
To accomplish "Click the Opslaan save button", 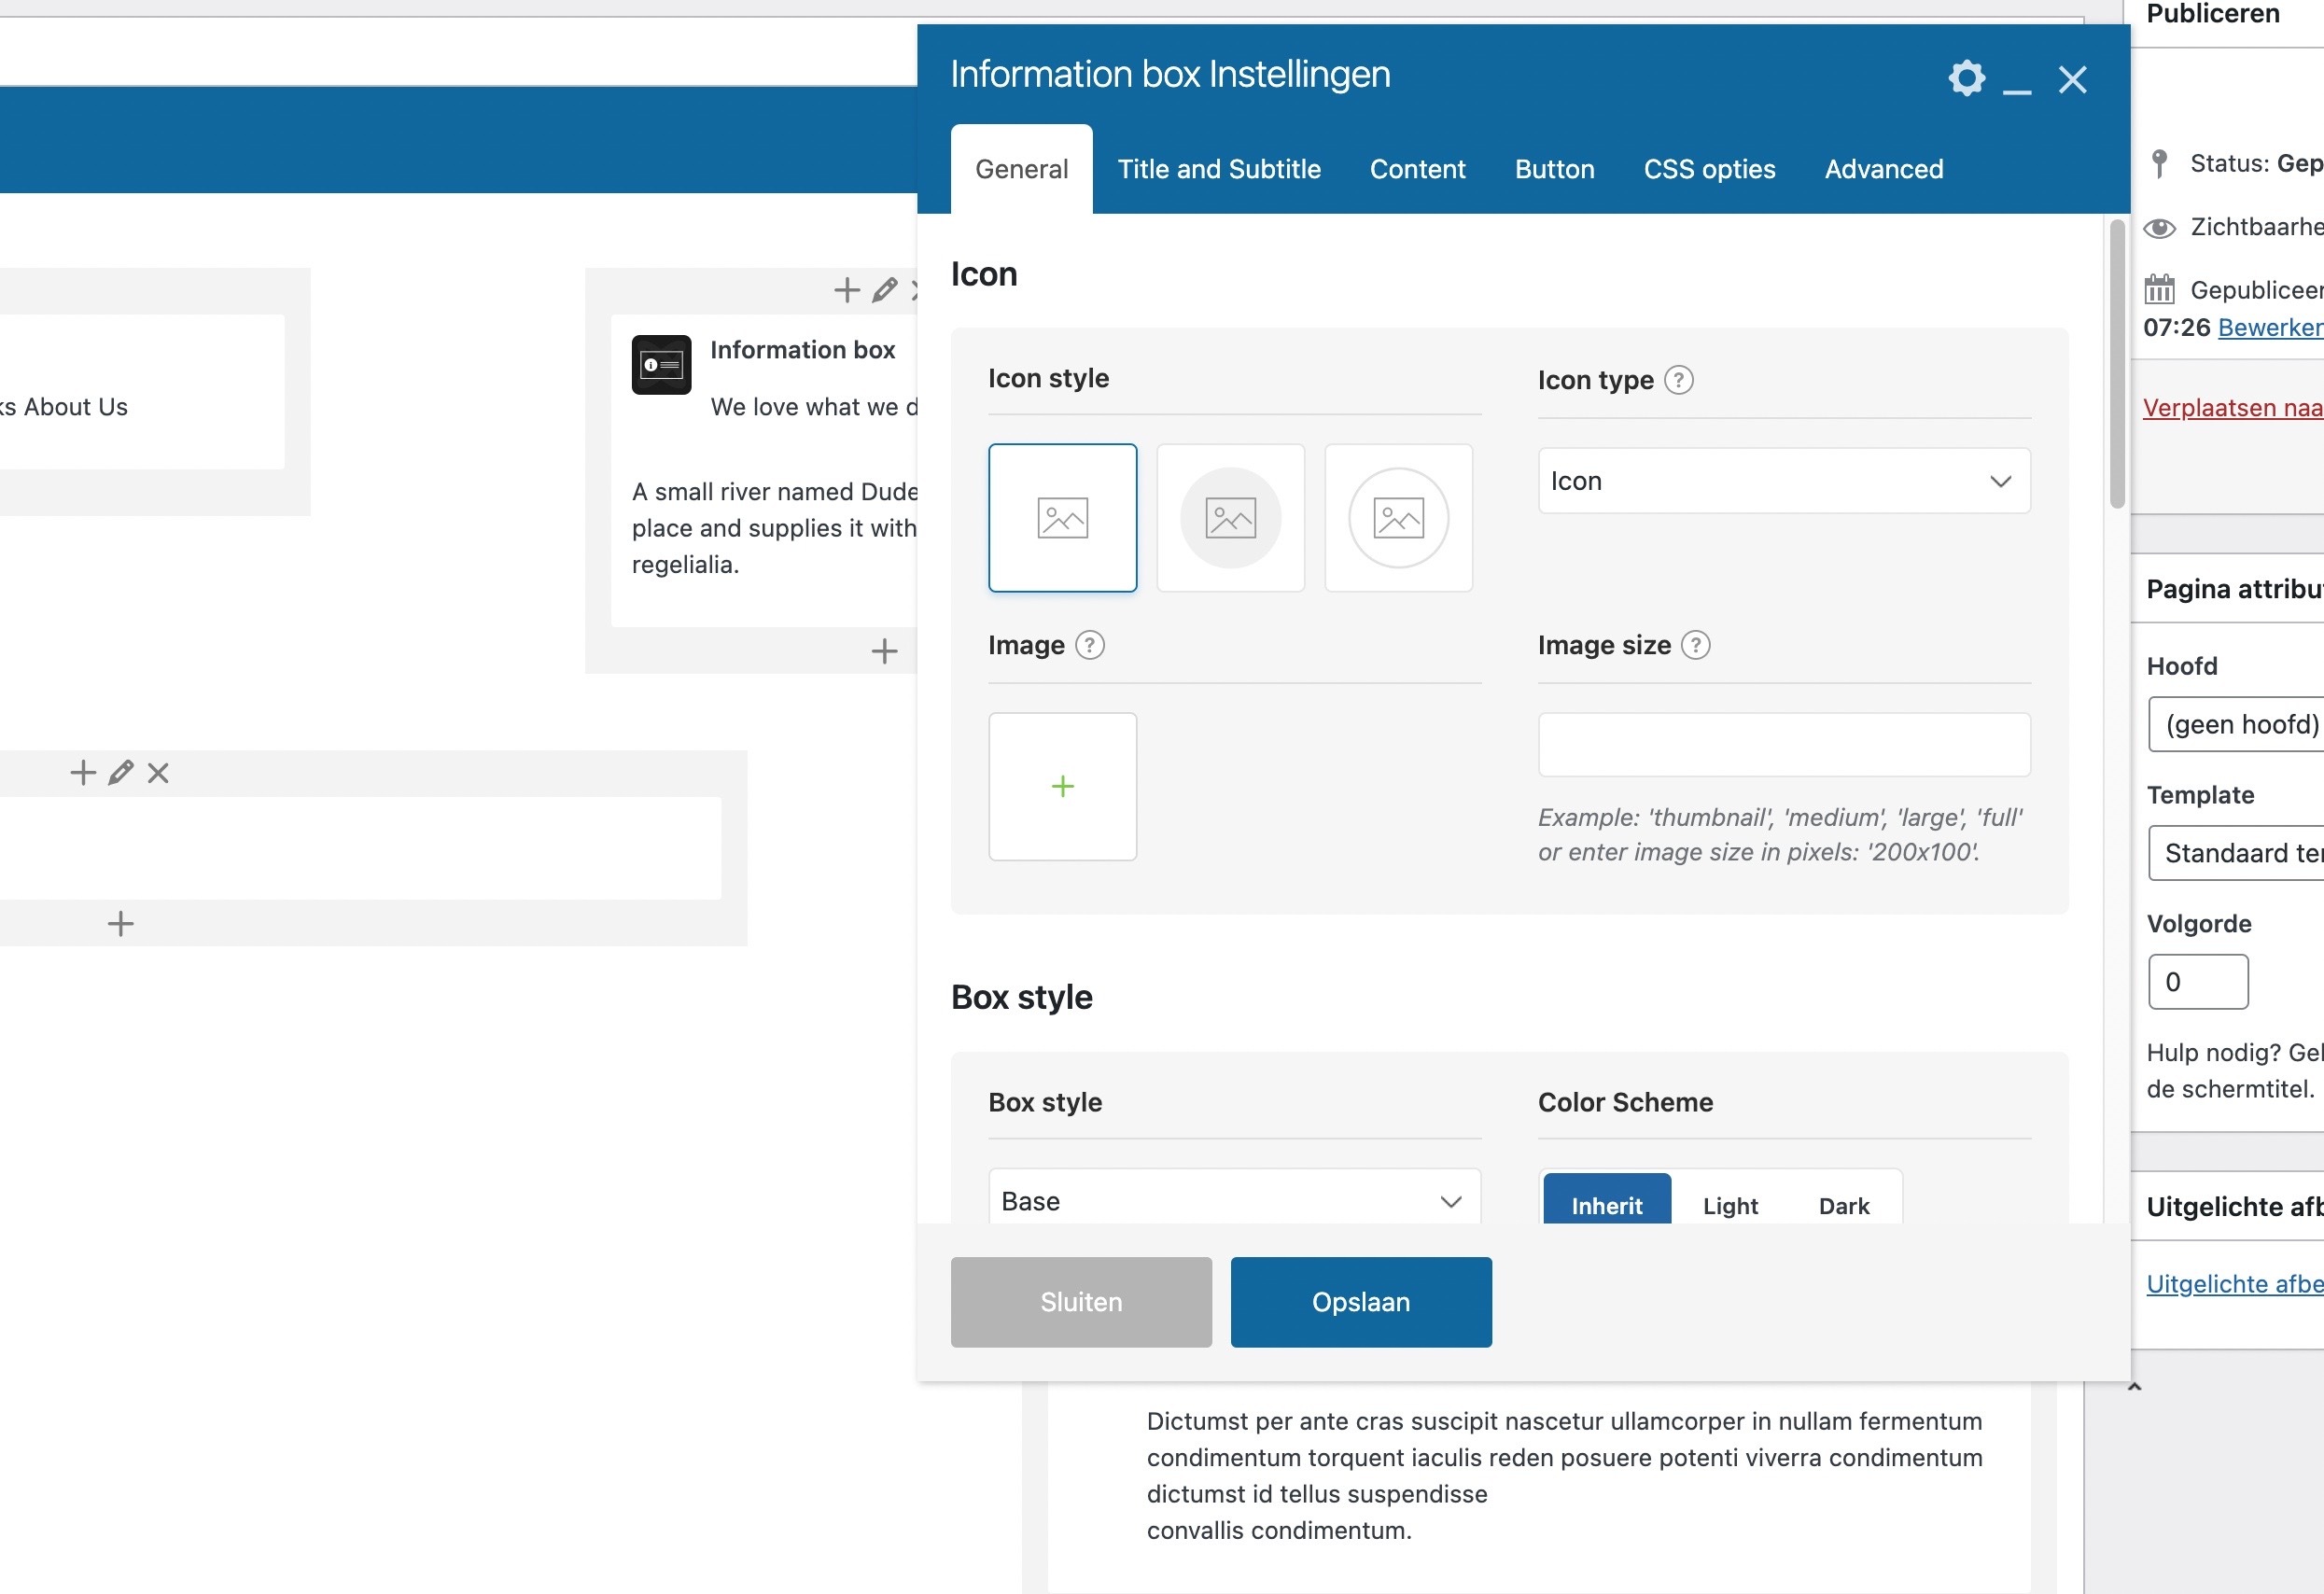I will point(1360,1302).
